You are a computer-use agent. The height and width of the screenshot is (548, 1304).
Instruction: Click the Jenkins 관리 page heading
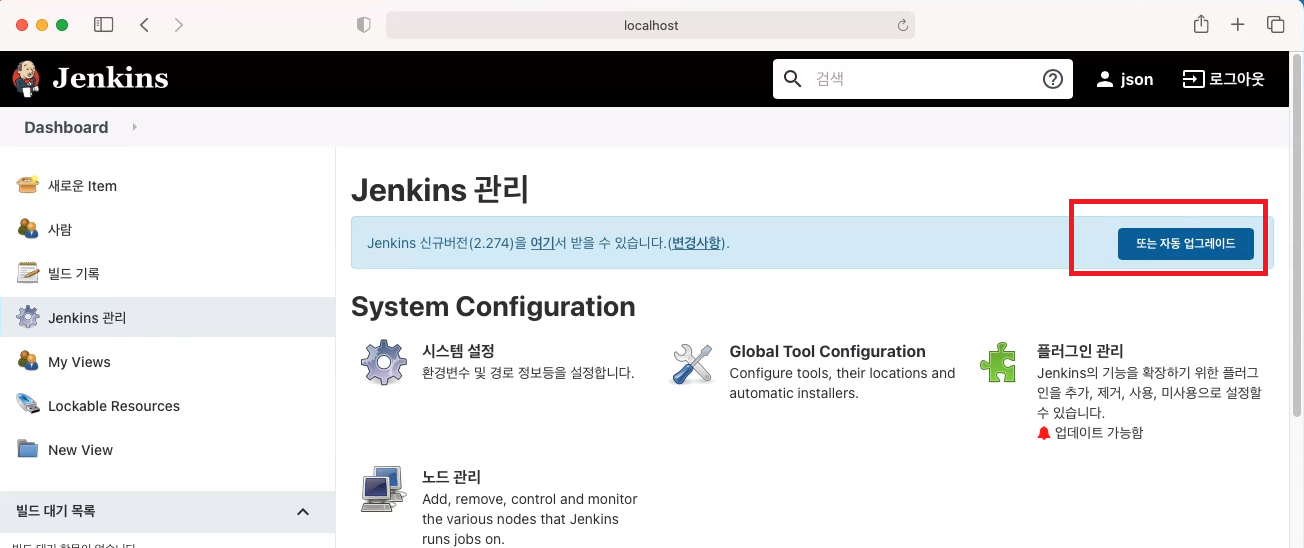440,189
